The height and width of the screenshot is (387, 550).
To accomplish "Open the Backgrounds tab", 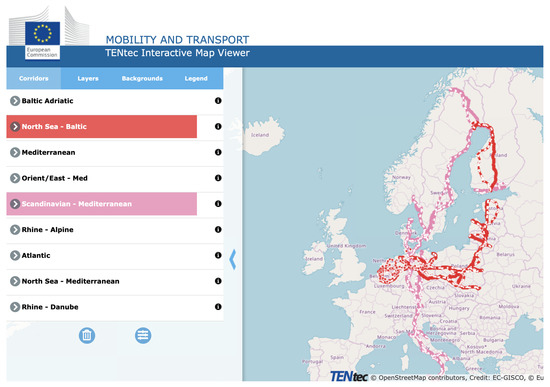I will pyautogui.click(x=142, y=78).
